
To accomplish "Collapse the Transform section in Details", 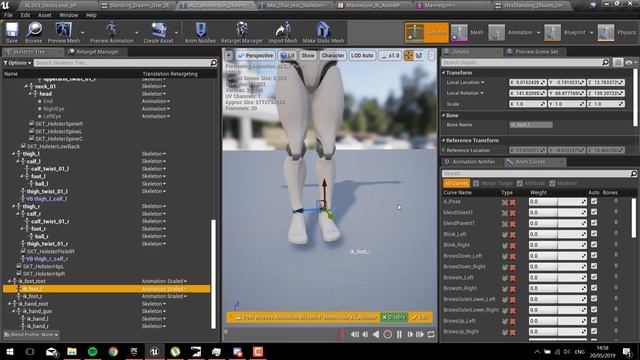I will pyautogui.click(x=444, y=73).
